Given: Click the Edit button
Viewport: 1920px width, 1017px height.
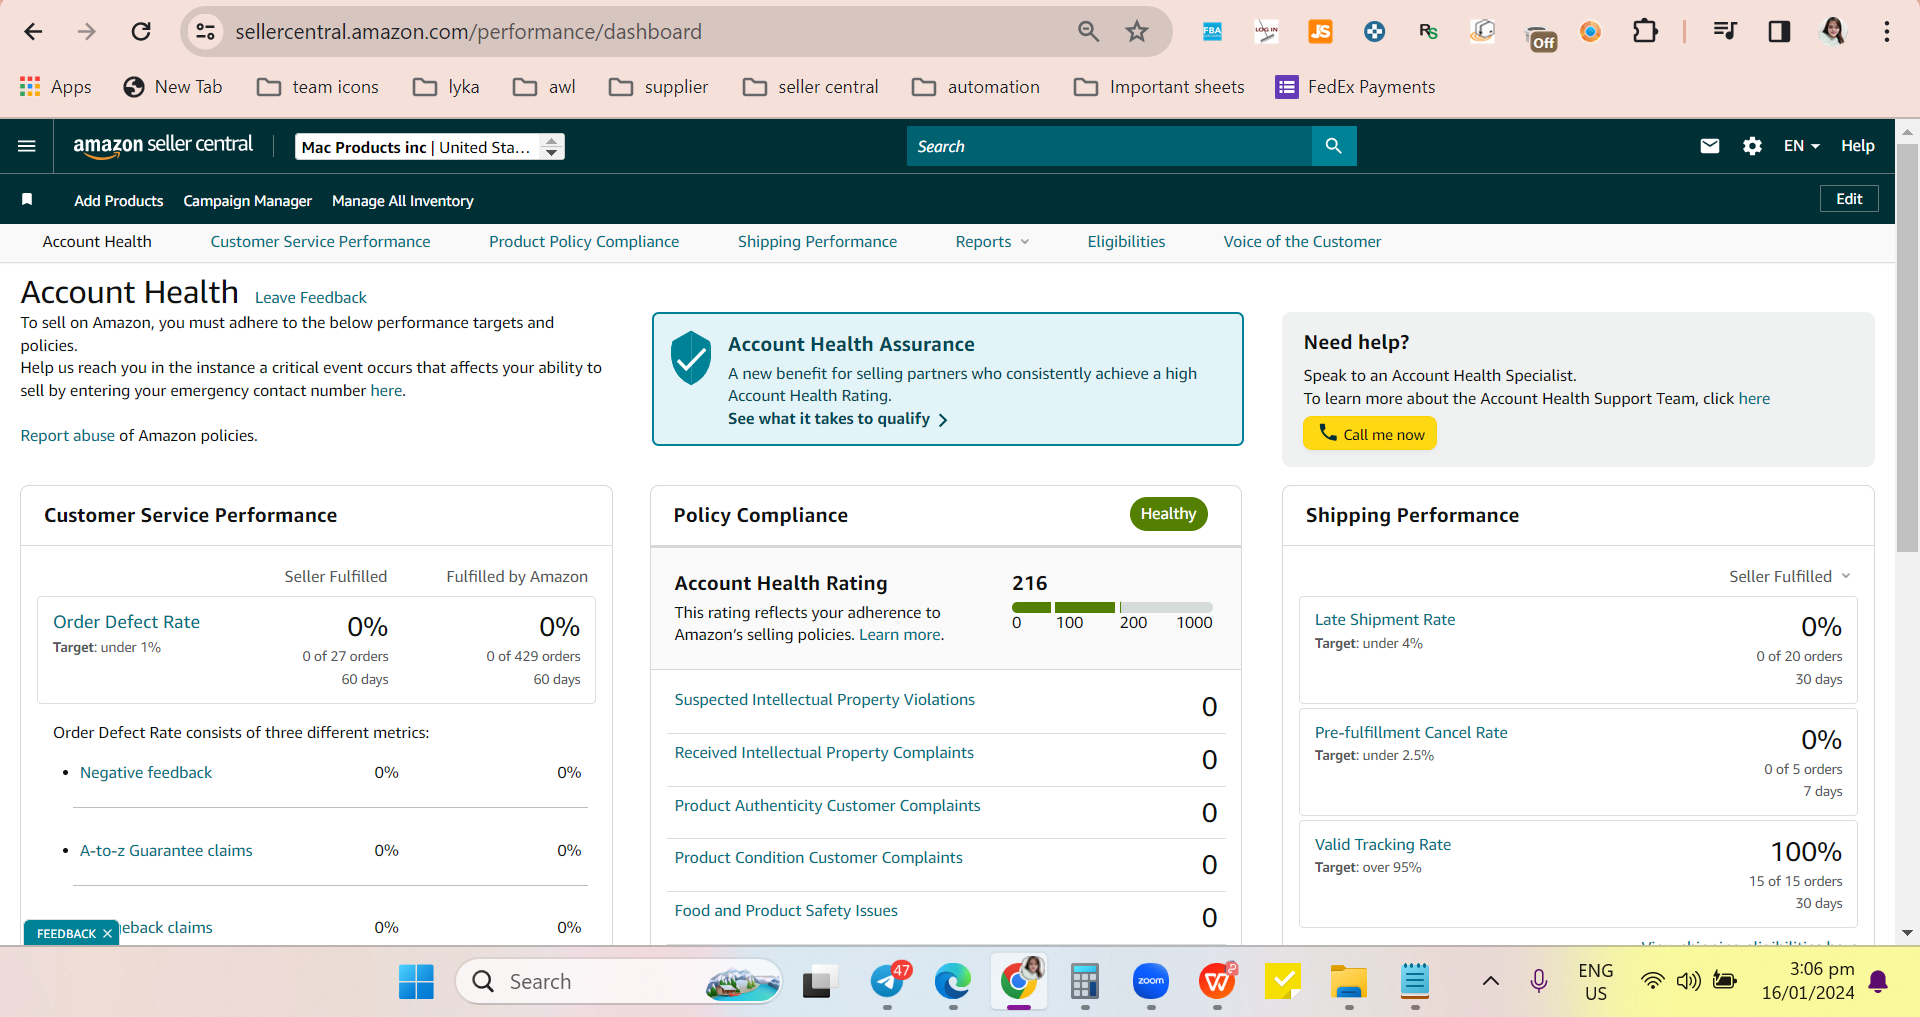Looking at the screenshot, I should point(1849,199).
